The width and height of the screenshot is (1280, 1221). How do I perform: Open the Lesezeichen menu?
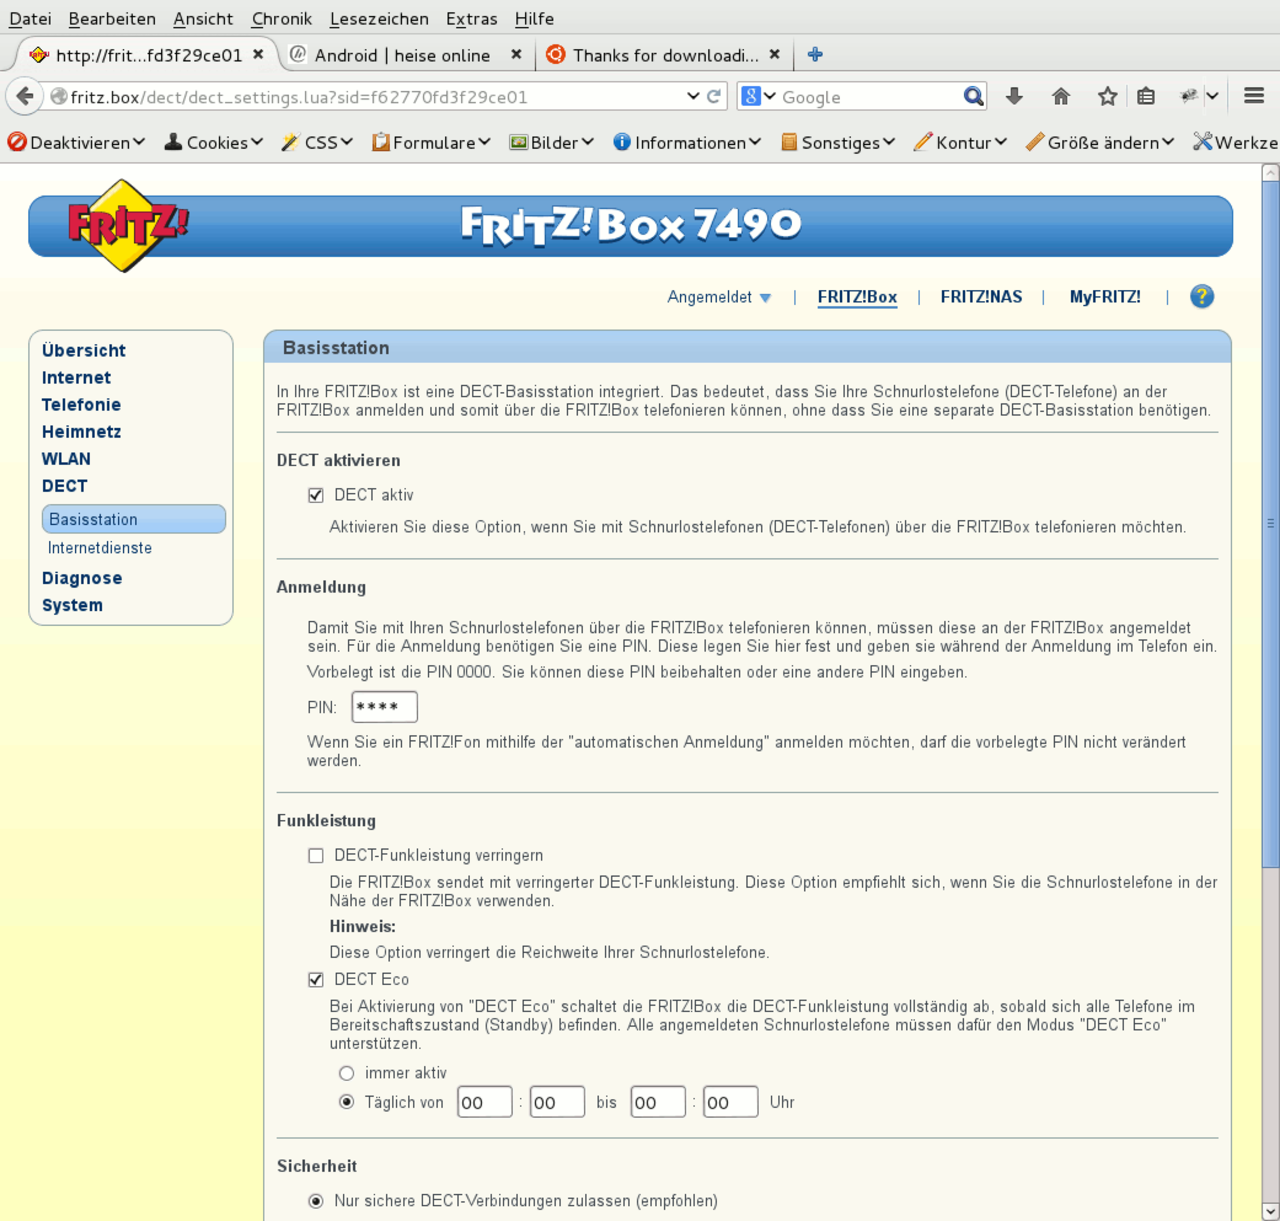click(x=379, y=18)
